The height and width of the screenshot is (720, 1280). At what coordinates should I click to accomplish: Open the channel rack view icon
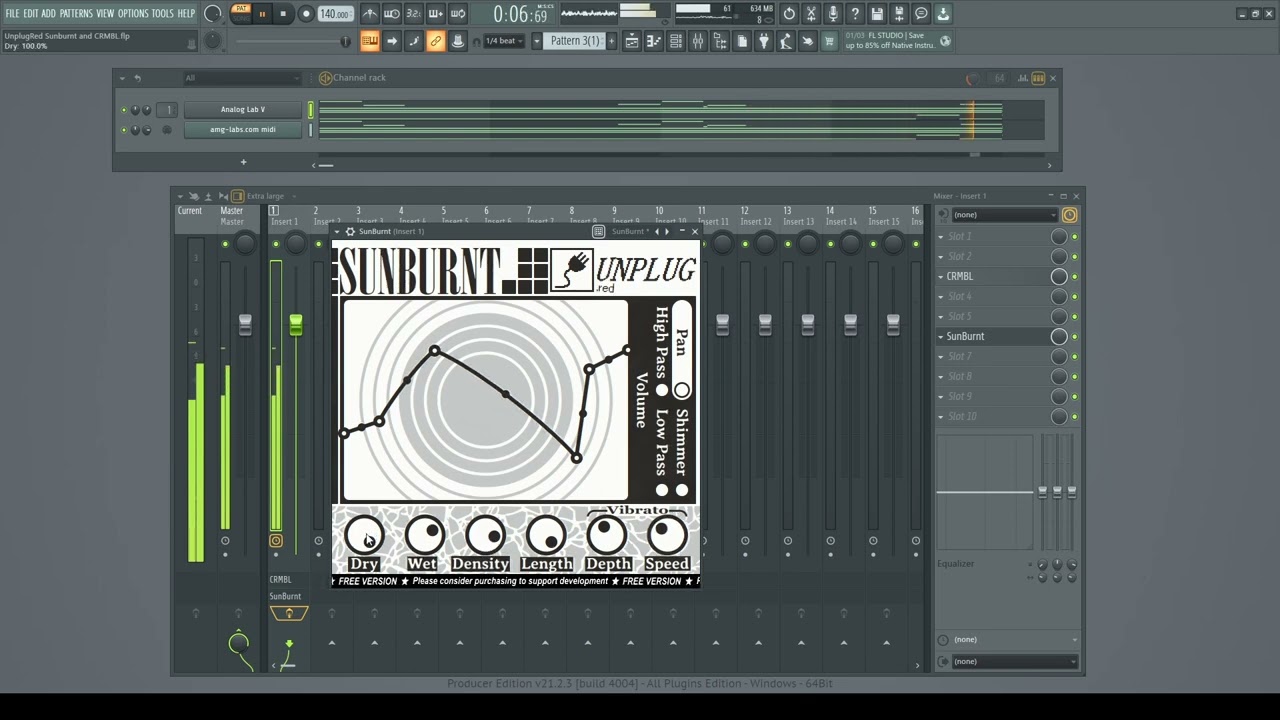676,41
